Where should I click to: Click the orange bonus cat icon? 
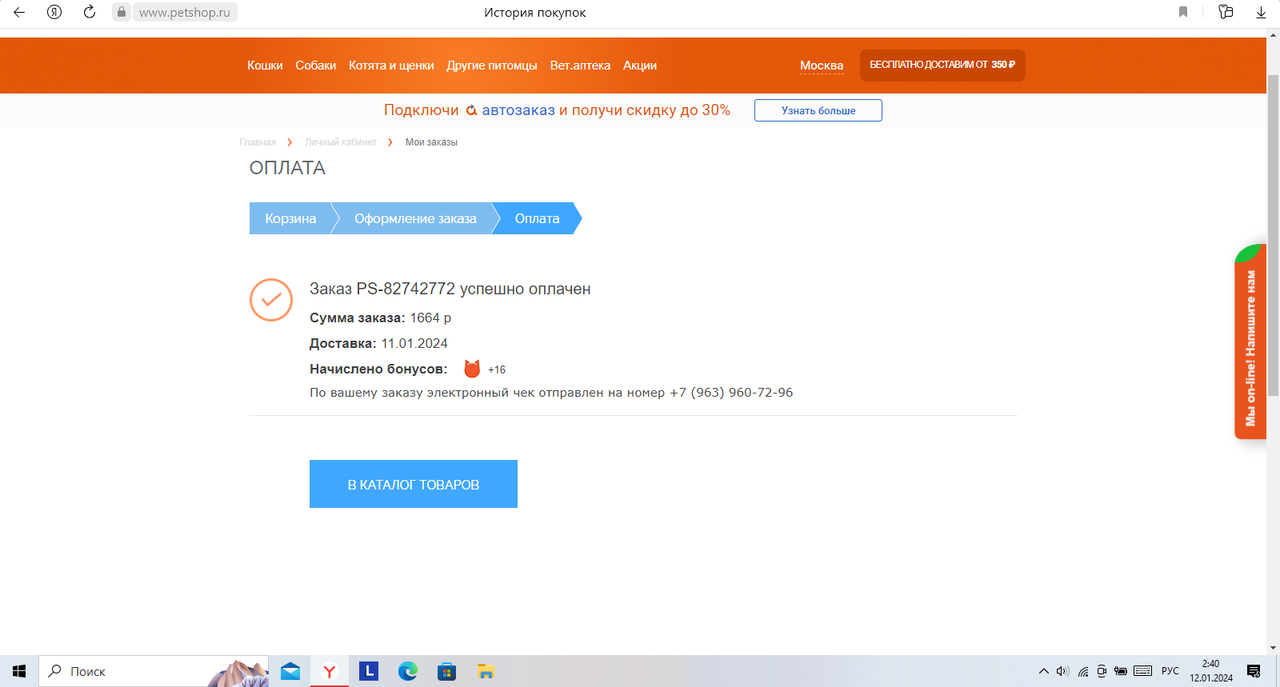click(x=472, y=369)
